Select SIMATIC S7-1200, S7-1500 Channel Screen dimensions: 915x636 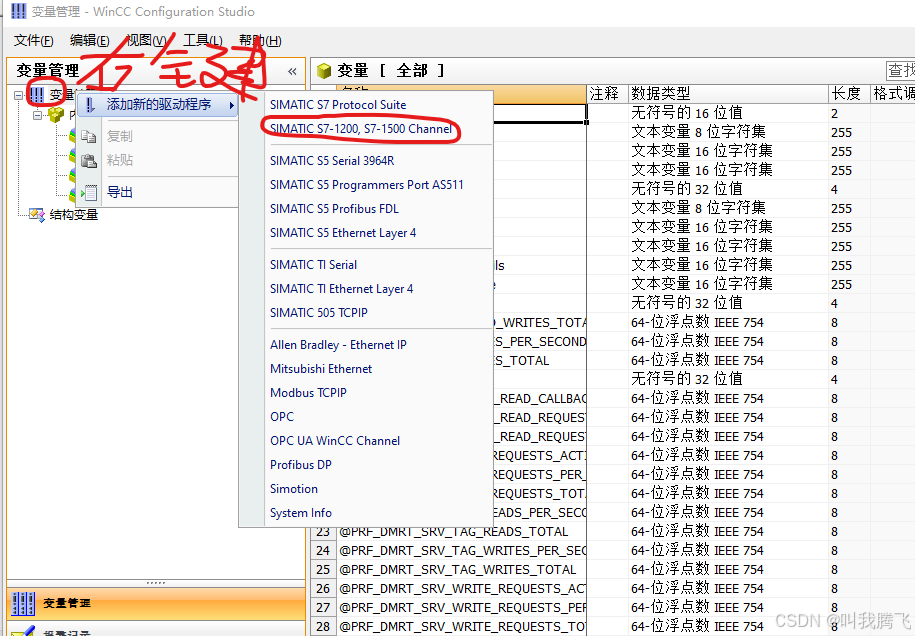[x=361, y=129]
